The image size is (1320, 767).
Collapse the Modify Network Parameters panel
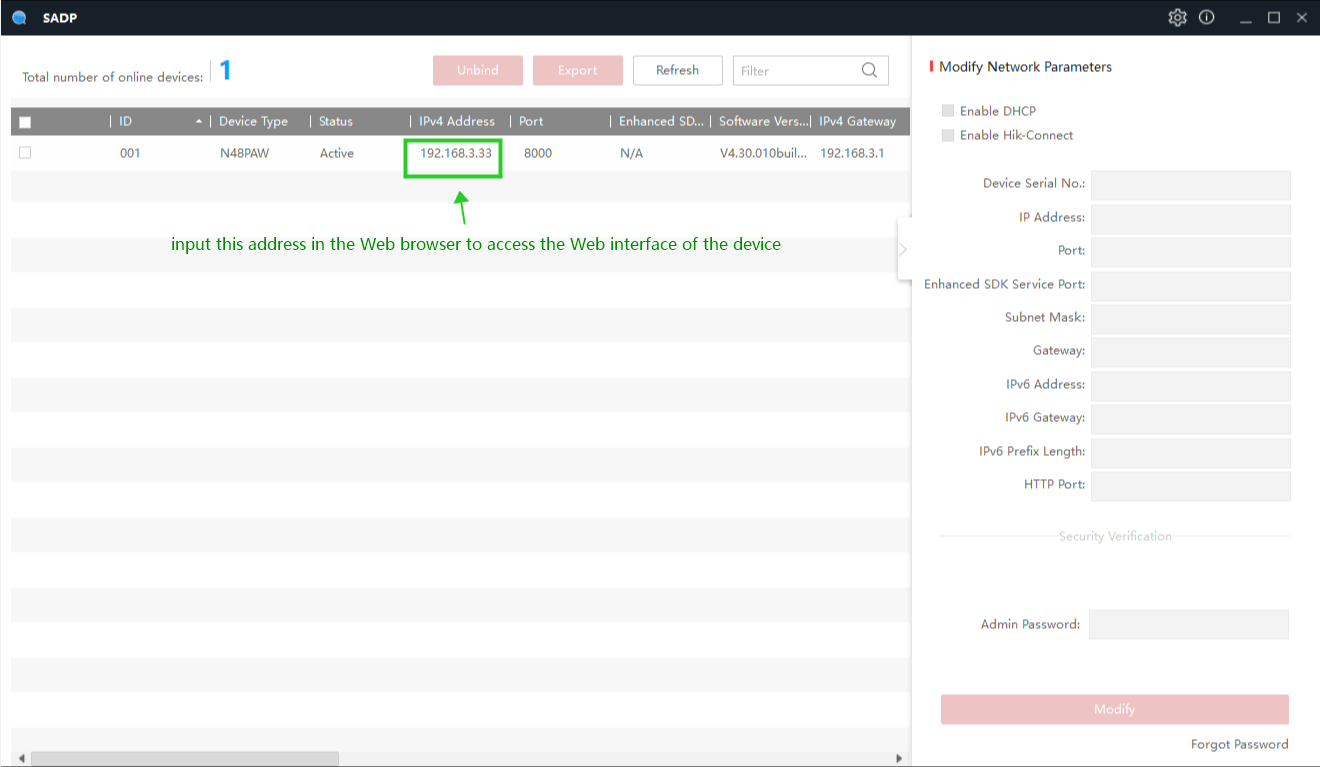point(903,249)
